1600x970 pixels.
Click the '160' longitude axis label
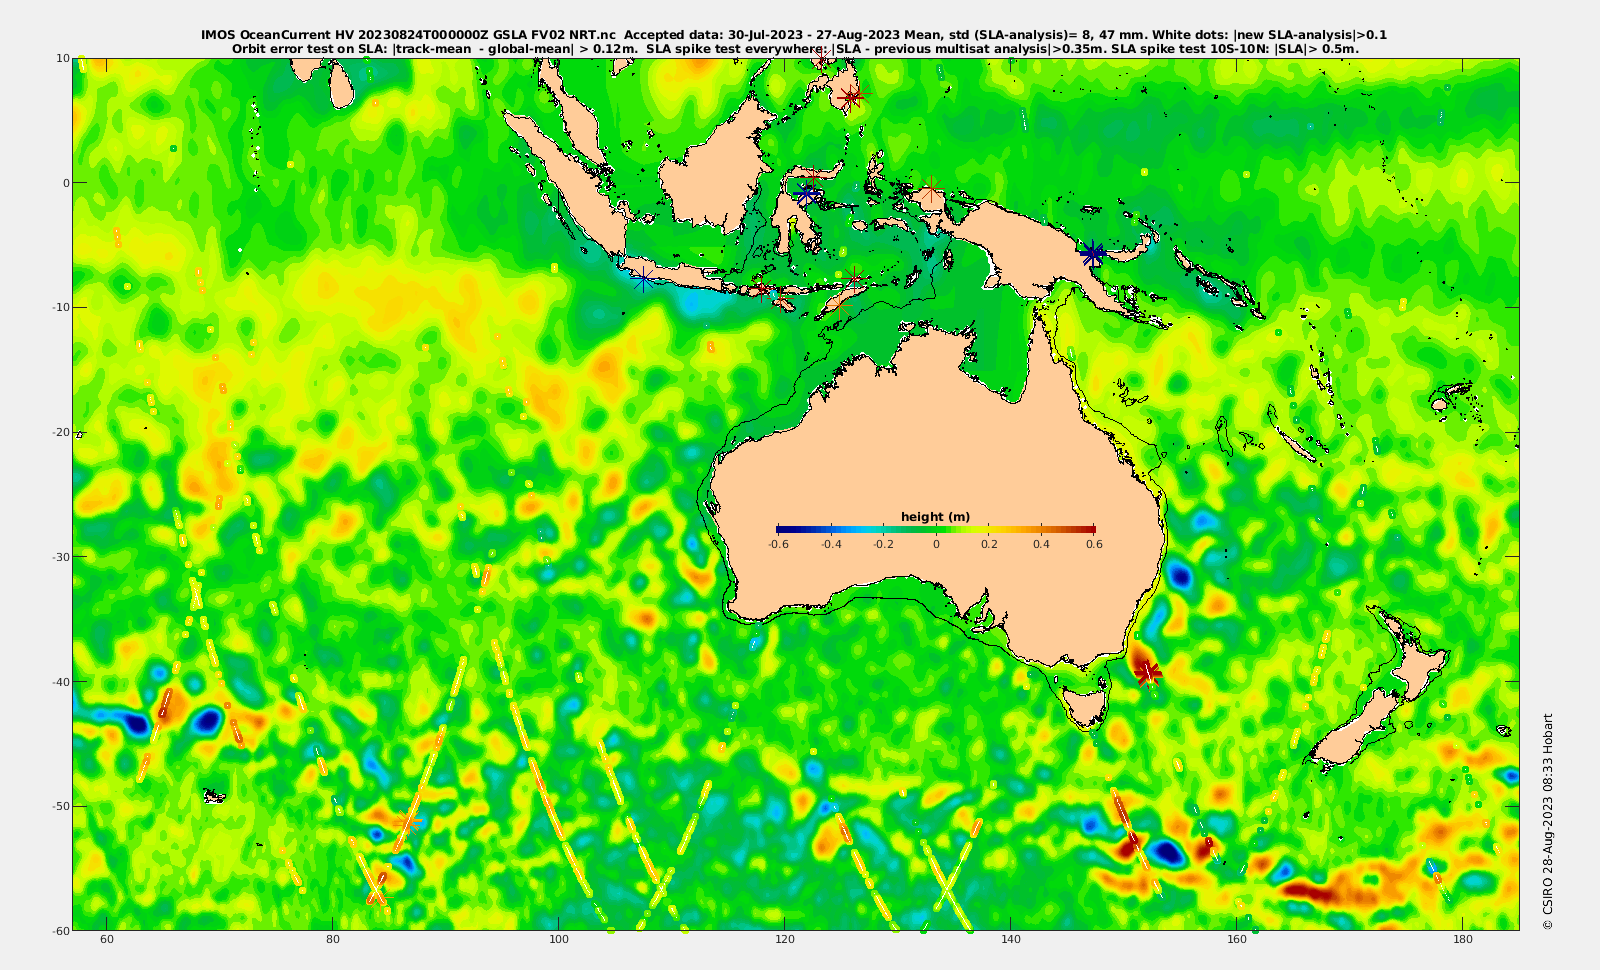coord(1237,940)
